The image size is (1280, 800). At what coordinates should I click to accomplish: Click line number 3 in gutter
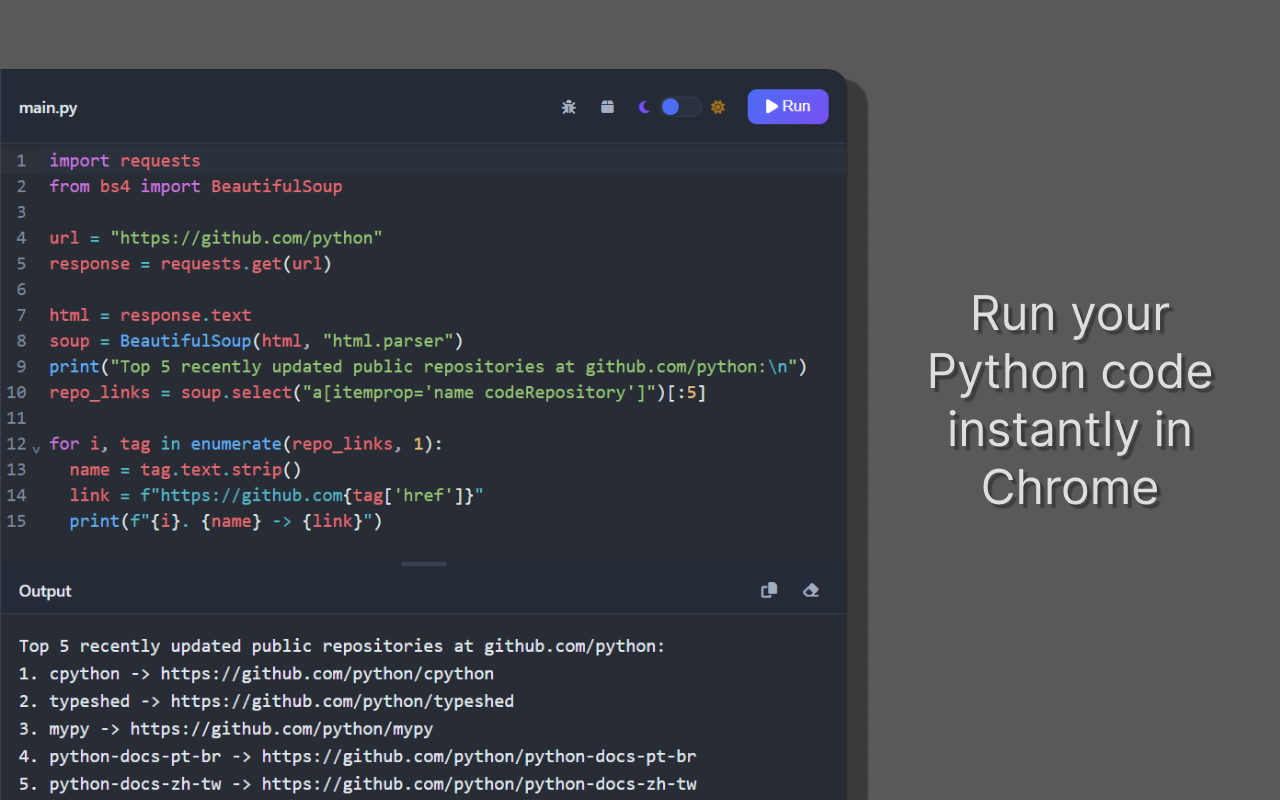(x=21, y=212)
